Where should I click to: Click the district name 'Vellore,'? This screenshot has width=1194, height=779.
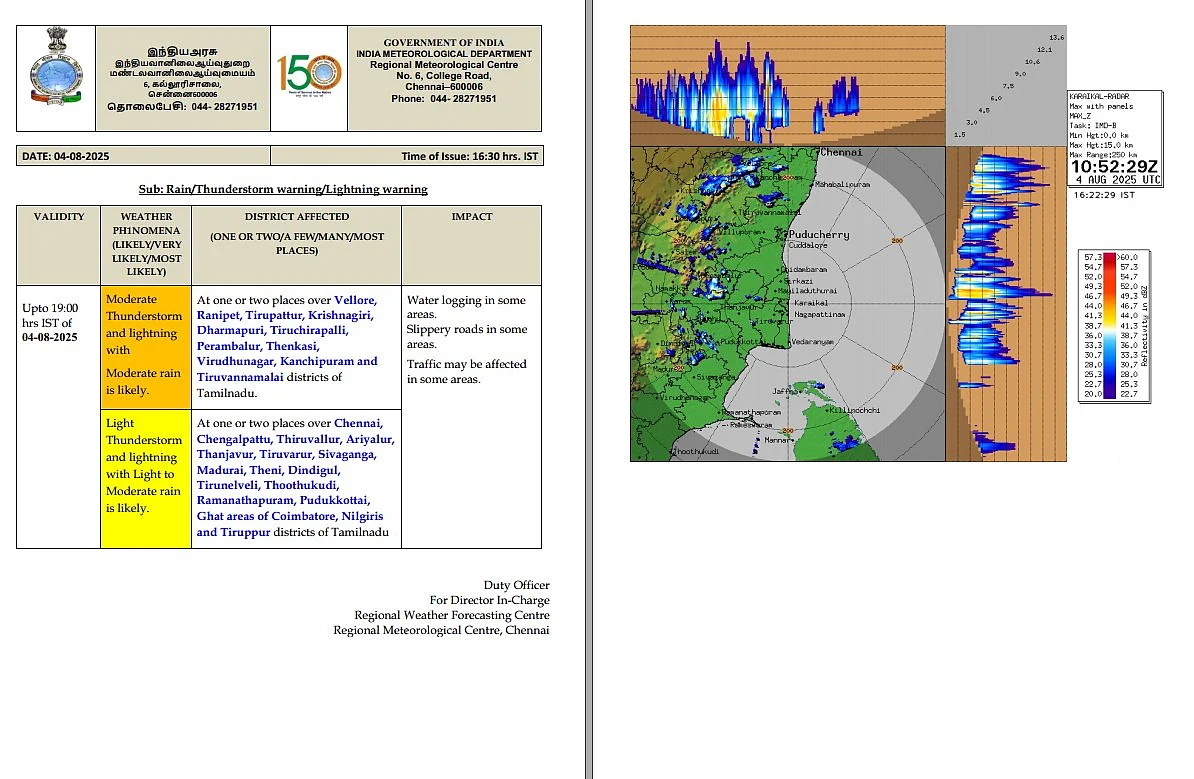[x=356, y=300]
